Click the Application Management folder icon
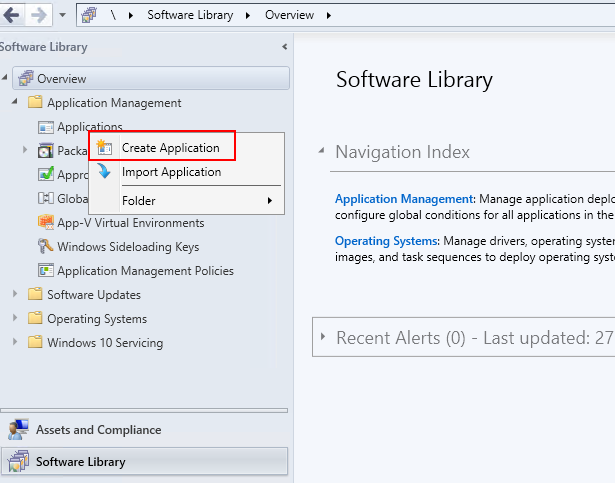The width and height of the screenshot is (615, 483). [x=35, y=102]
